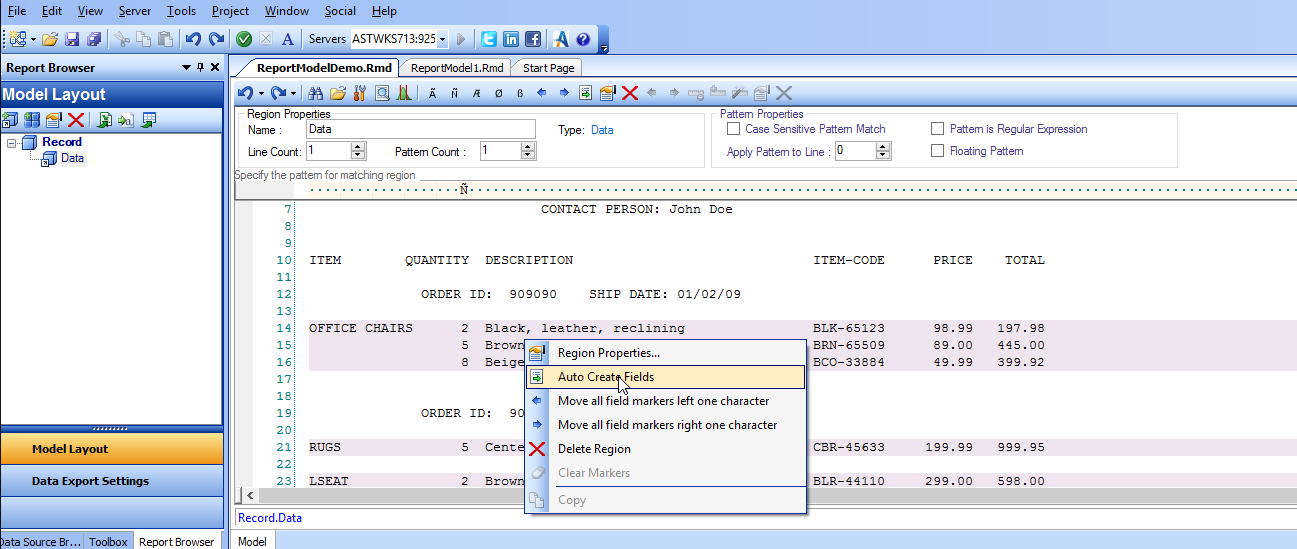Toggle the Floating Pattern checkbox
Viewport: 1297px width, 549px height.
[x=937, y=151]
